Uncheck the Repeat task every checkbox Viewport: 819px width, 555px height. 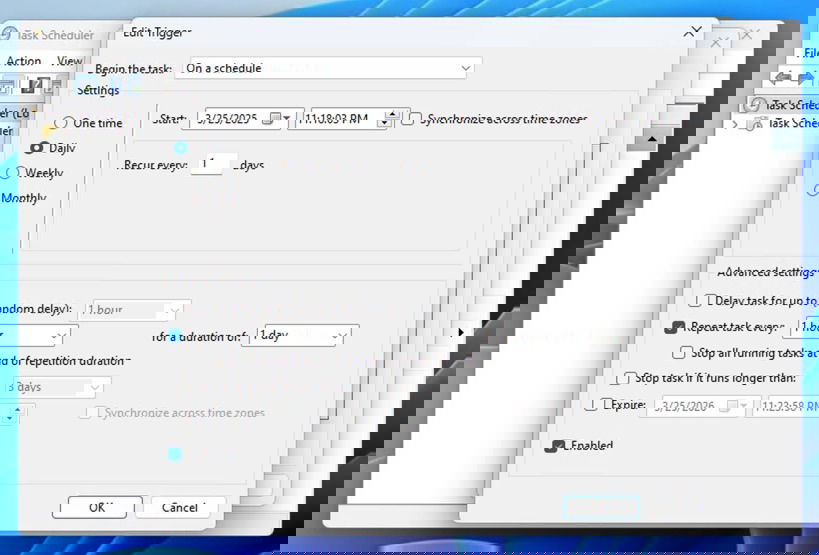coord(674,328)
